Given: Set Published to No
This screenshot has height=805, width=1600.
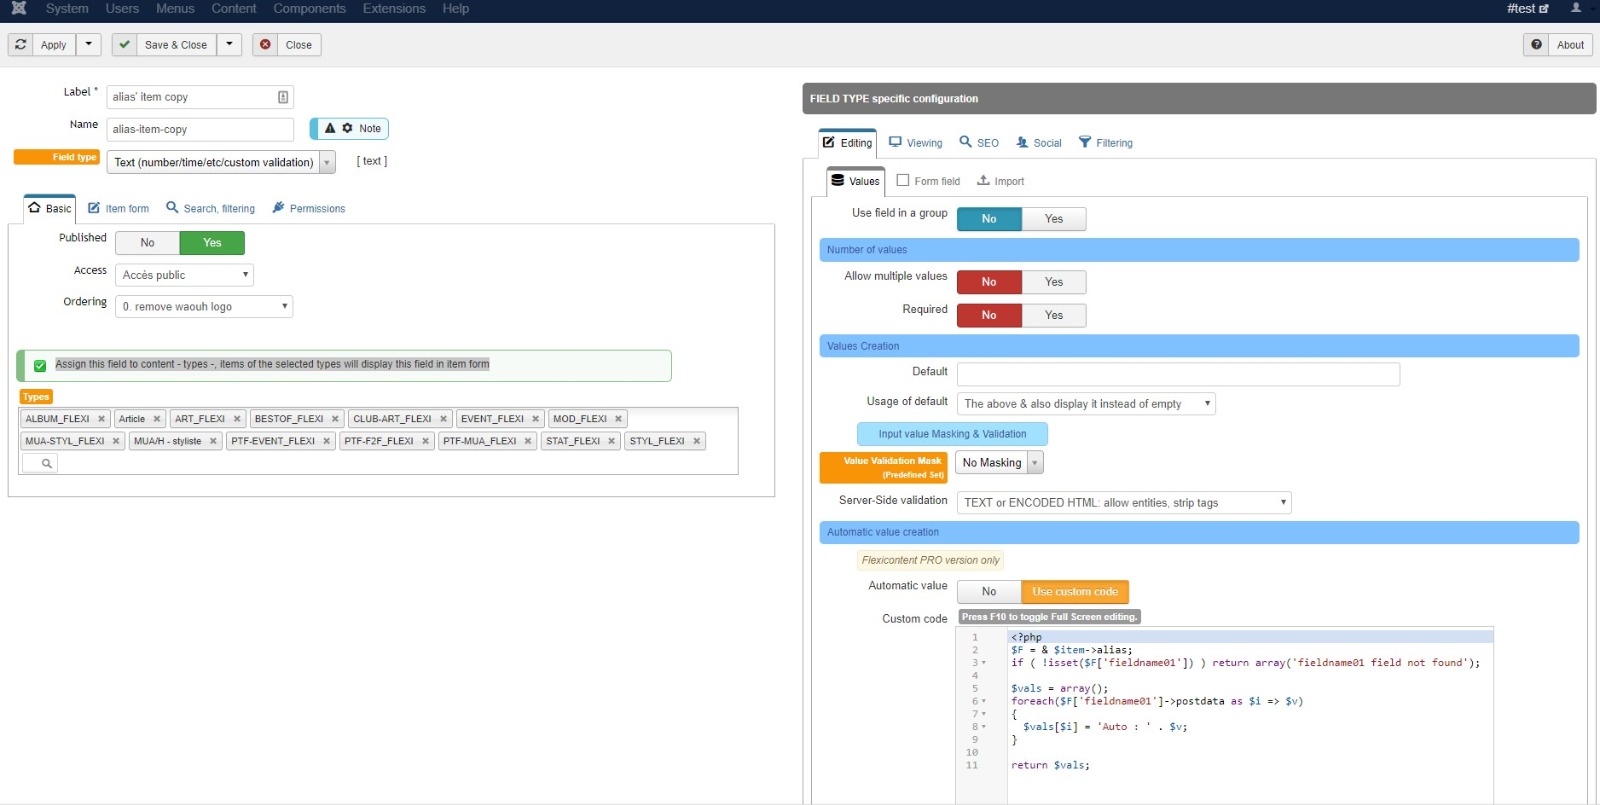Looking at the screenshot, I should [148, 243].
